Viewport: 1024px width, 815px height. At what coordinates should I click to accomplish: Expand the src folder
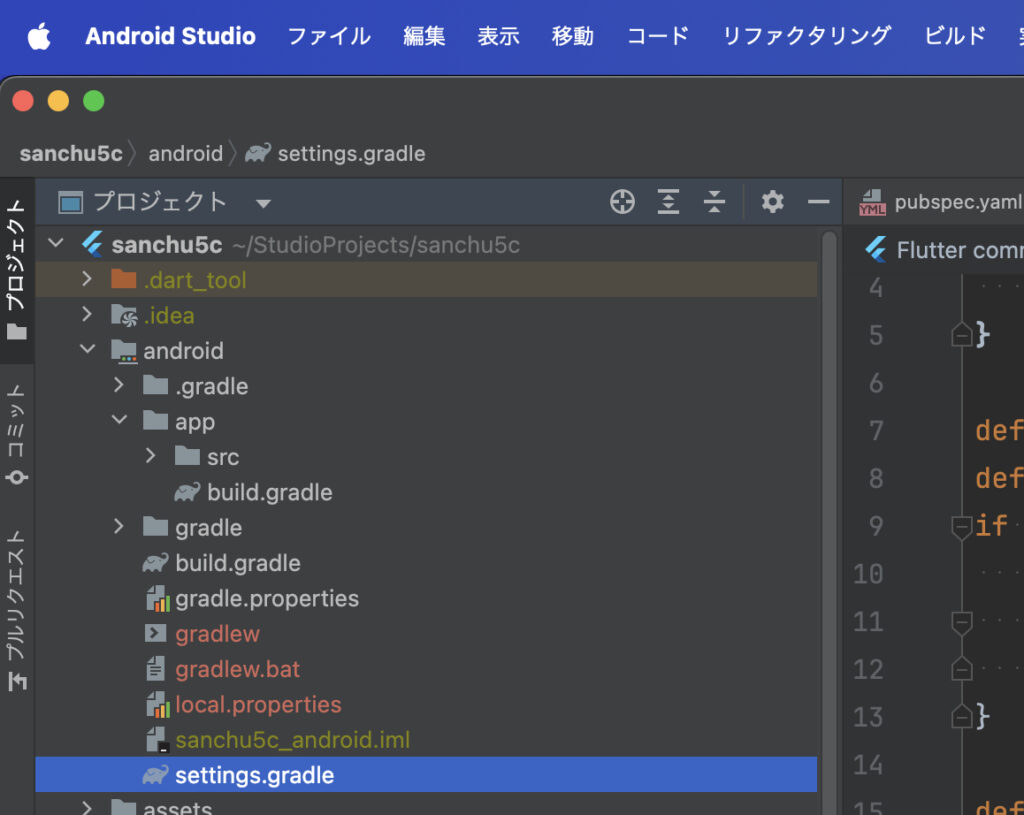point(151,457)
